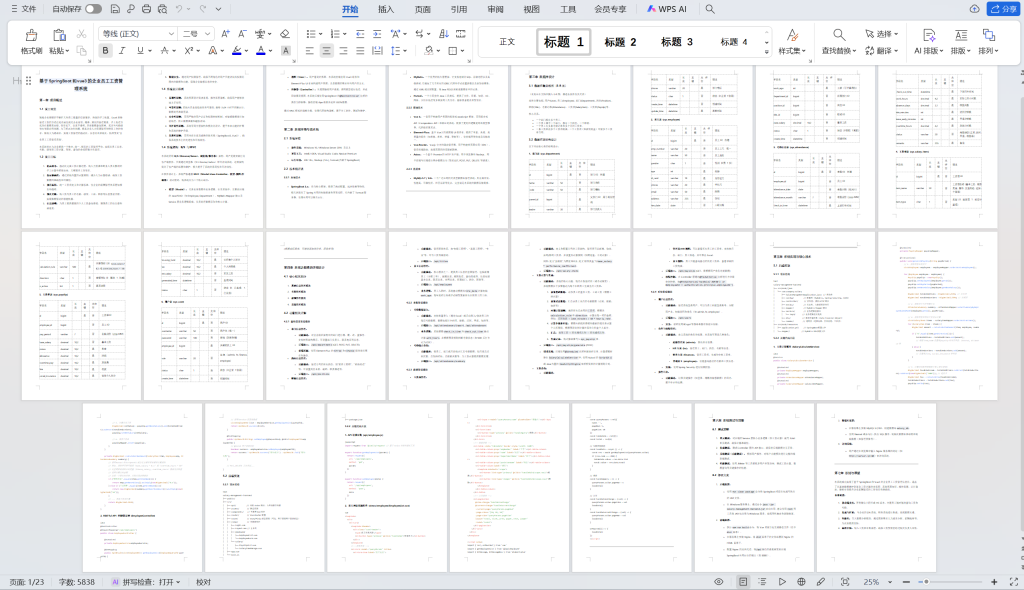
Task: Click the search icon next to WPS AI
Action: click(710, 9)
